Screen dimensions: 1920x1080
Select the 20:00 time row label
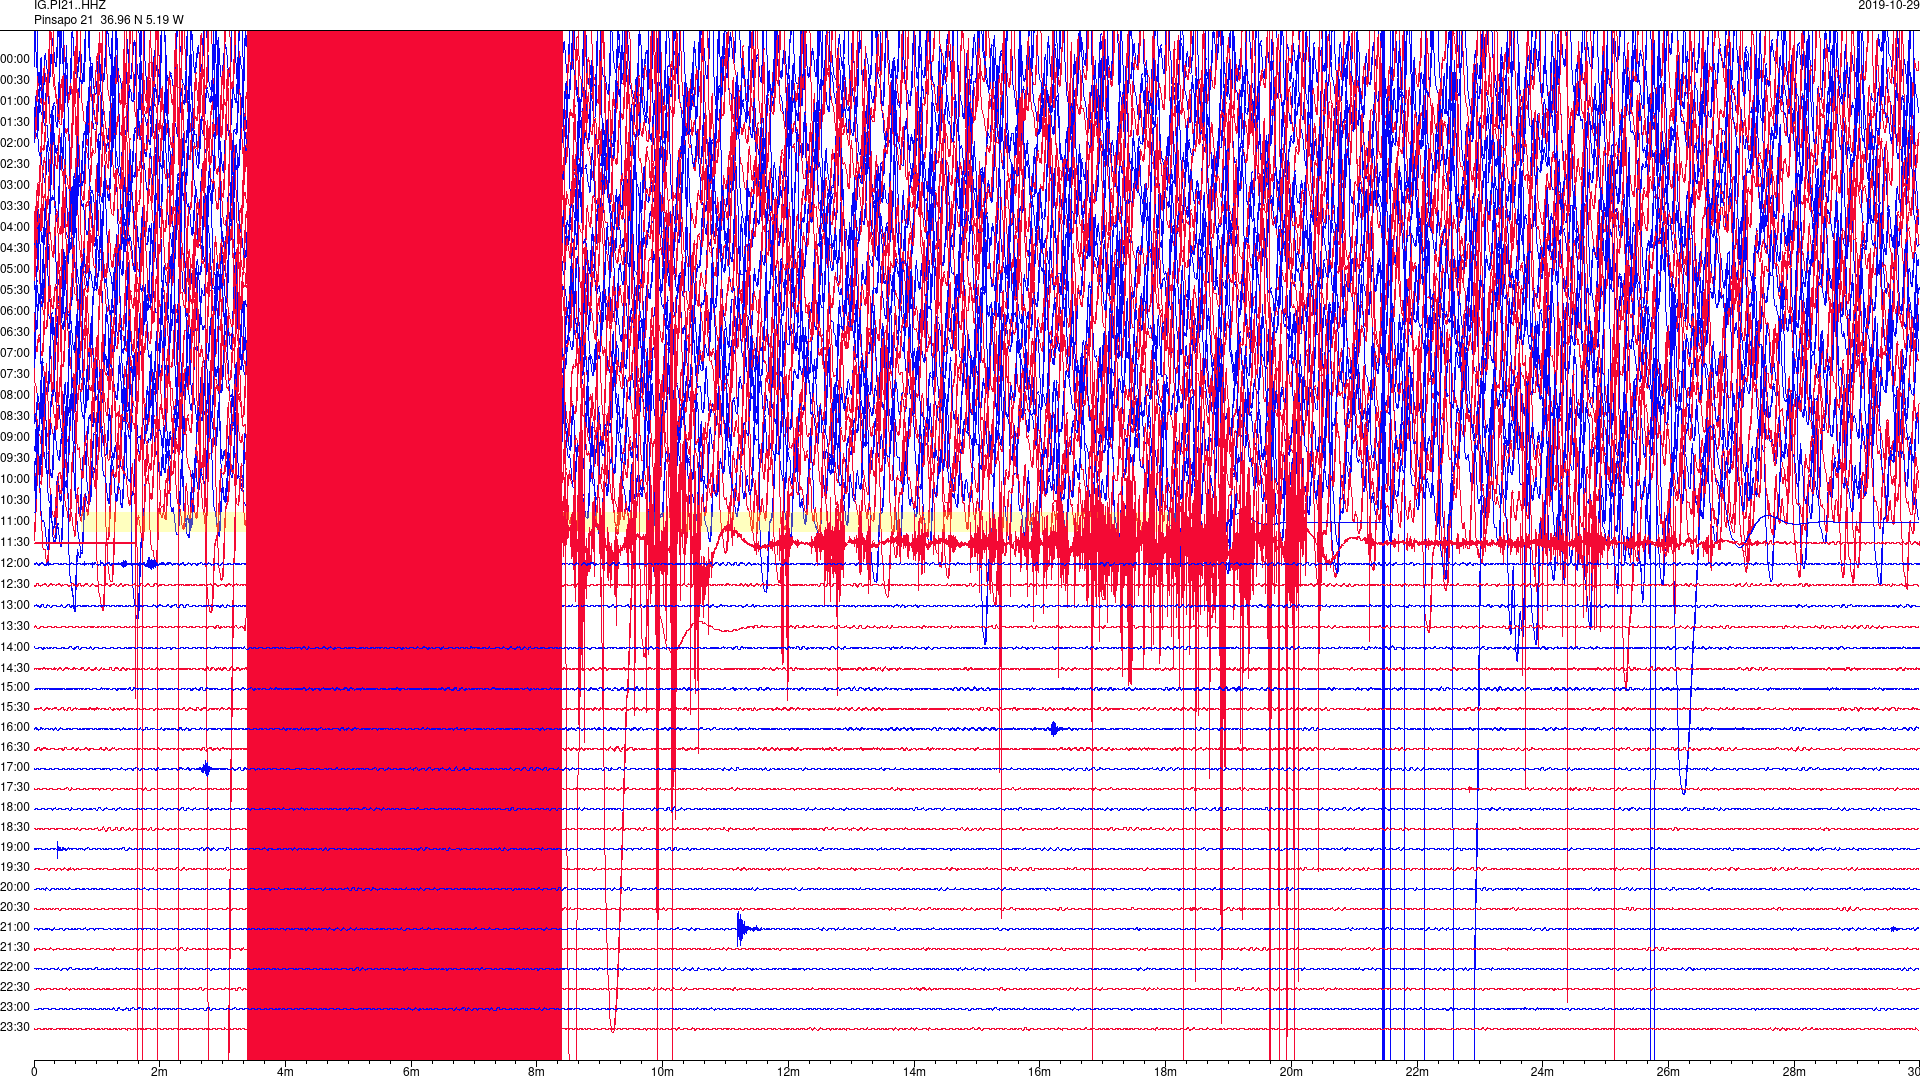(15, 887)
